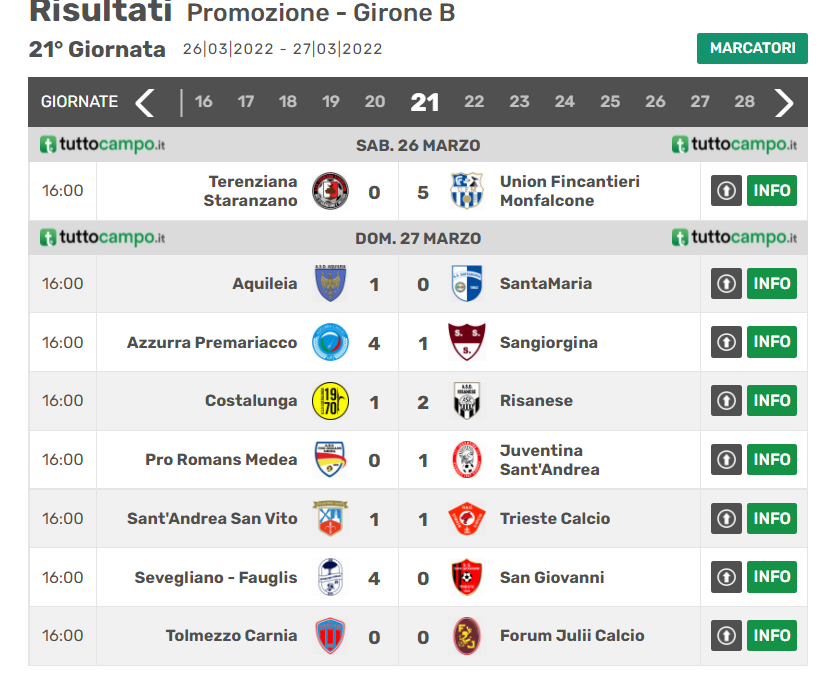This screenshot has width=820, height=677.
Task: Open the Trieste Calcio team link
Action: click(x=555, y=518)
